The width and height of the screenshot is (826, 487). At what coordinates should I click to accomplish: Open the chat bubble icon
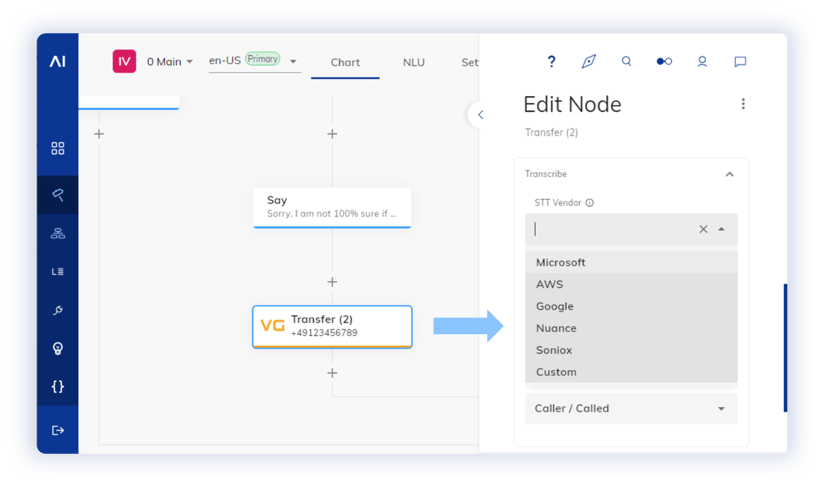[740, 62]
